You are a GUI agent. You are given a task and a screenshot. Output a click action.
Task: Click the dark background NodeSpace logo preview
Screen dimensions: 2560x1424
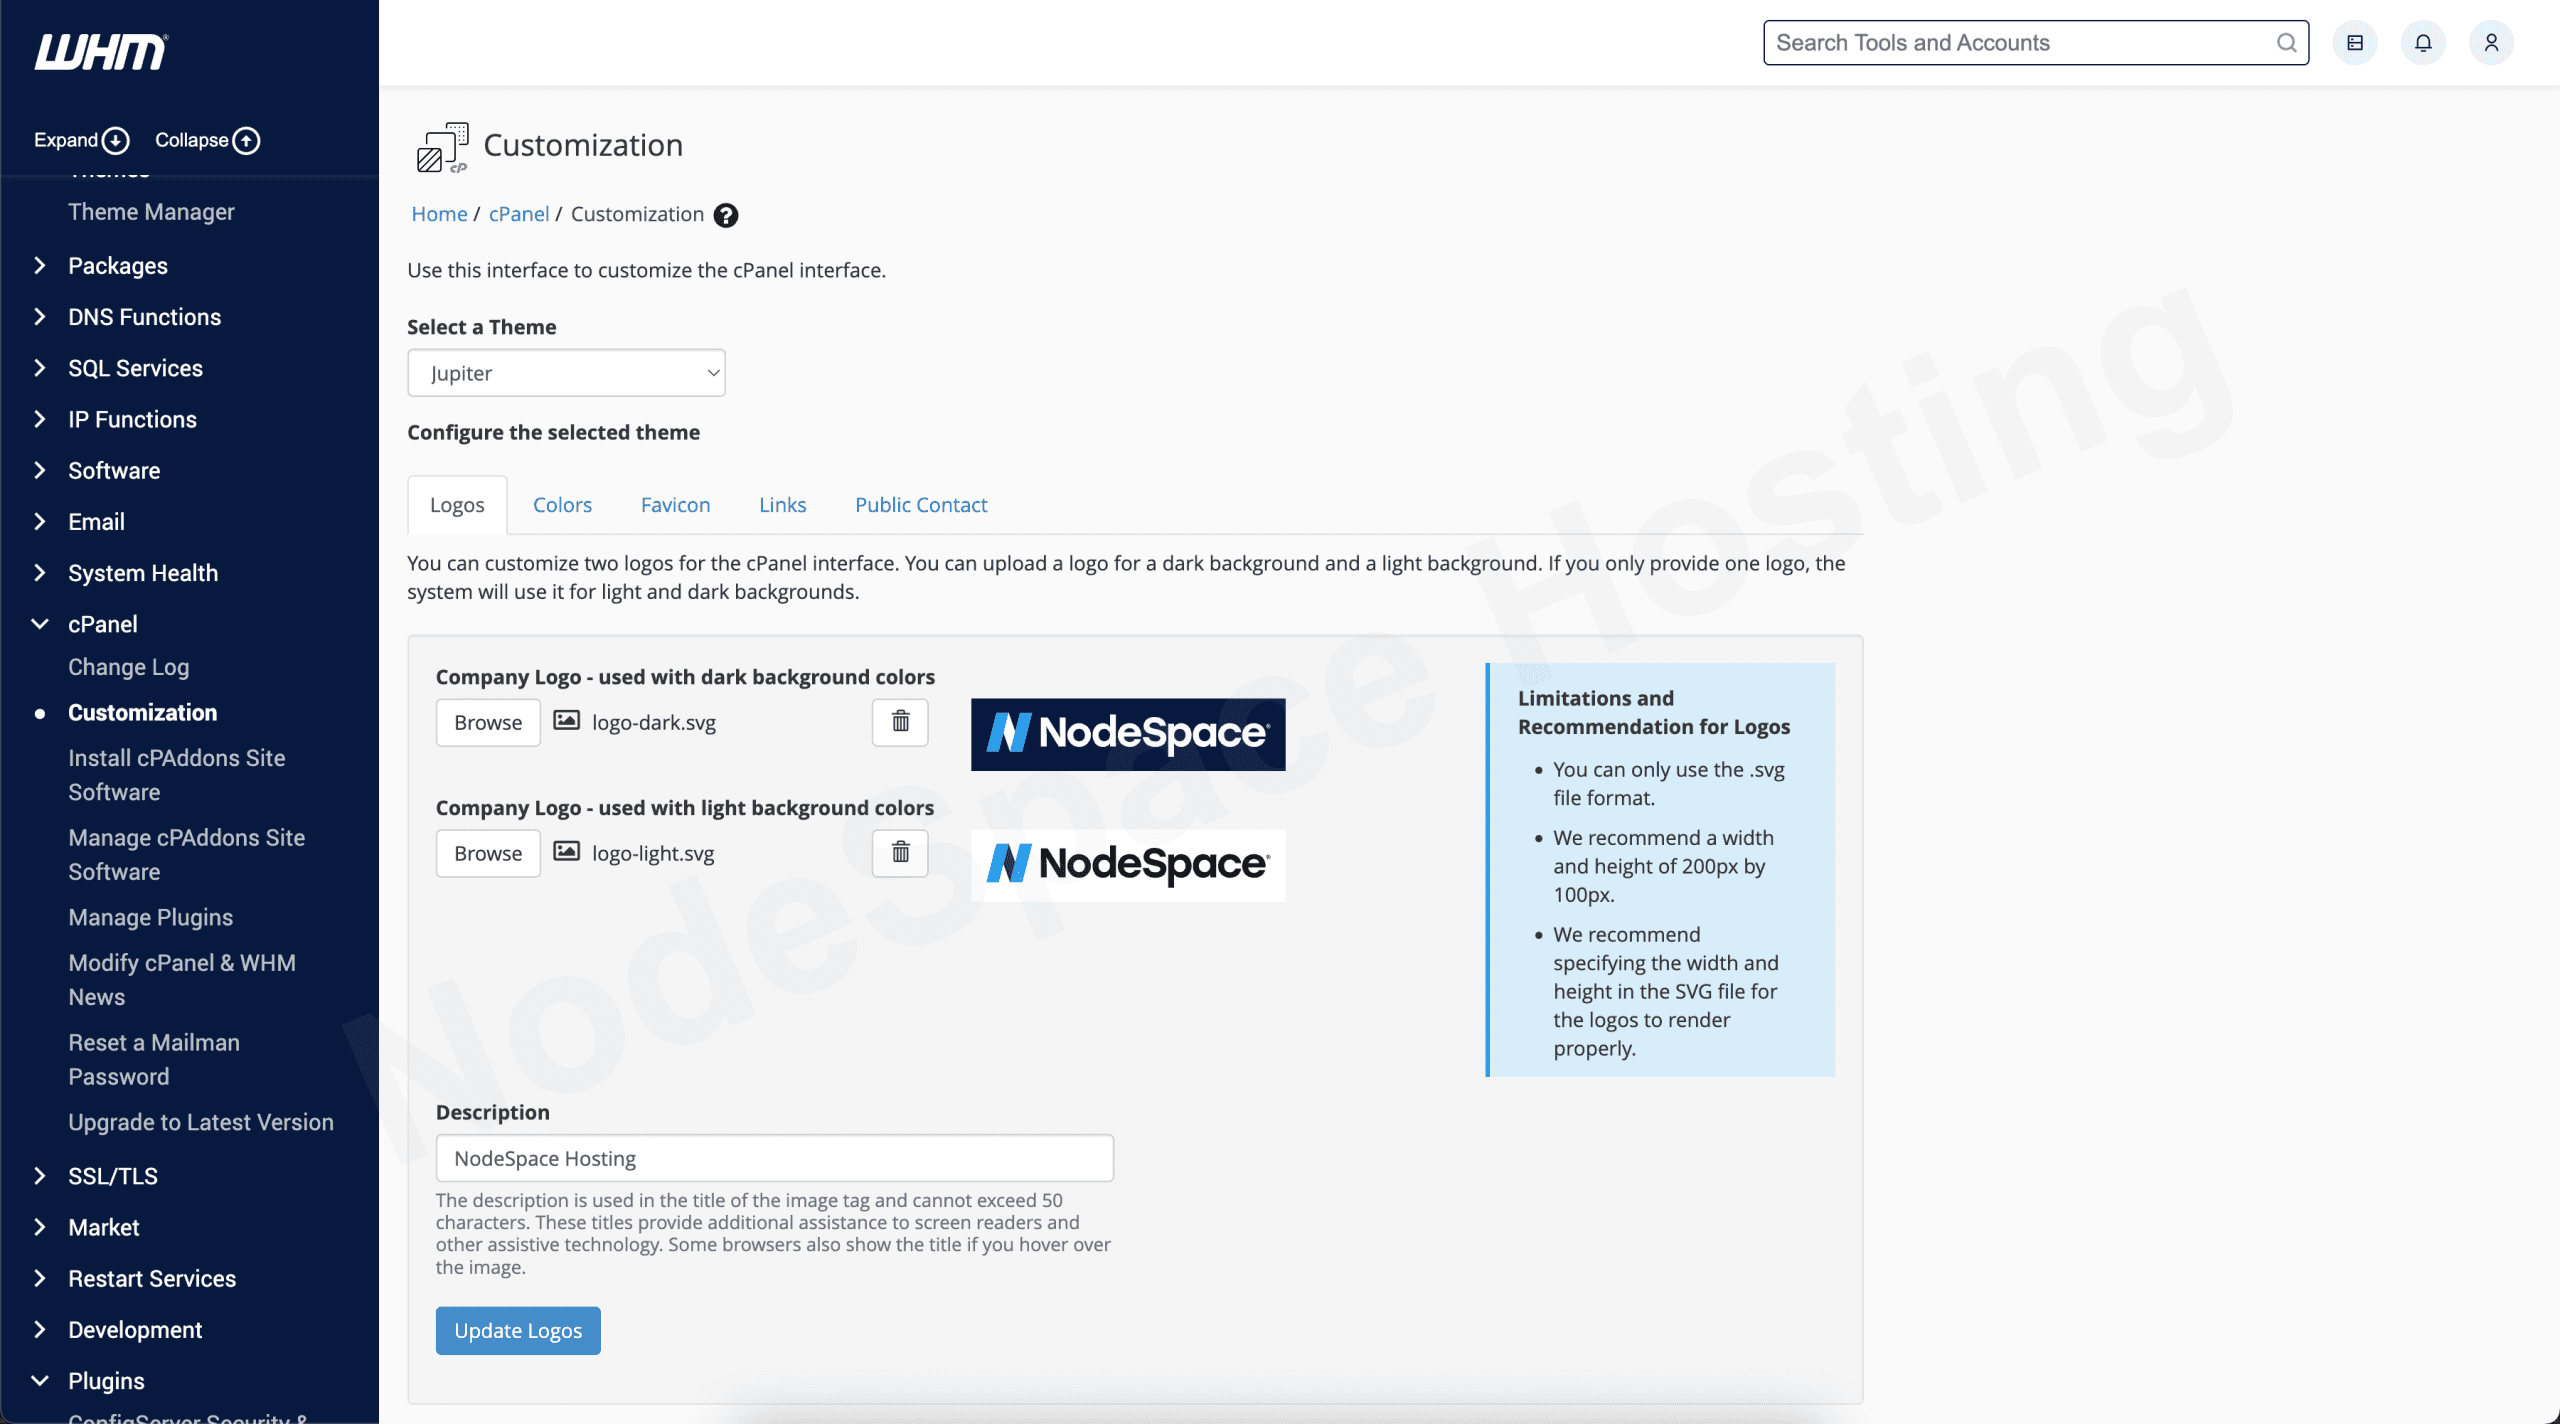click(x=1128, y=734)
